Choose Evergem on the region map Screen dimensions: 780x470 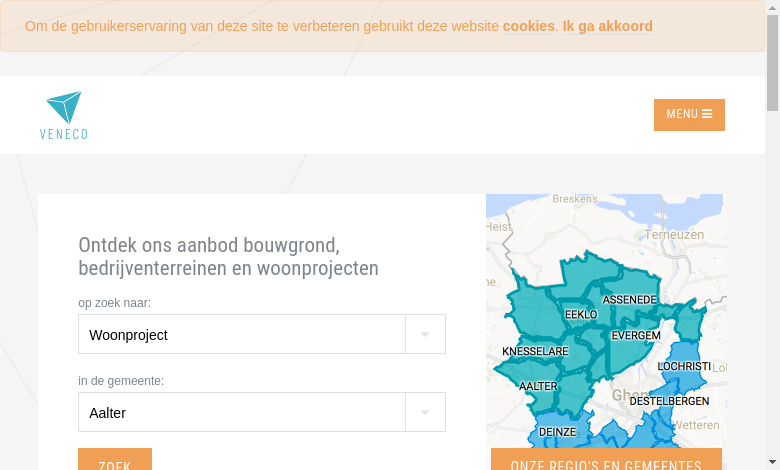pyautogui.click(x=636, y=336)
